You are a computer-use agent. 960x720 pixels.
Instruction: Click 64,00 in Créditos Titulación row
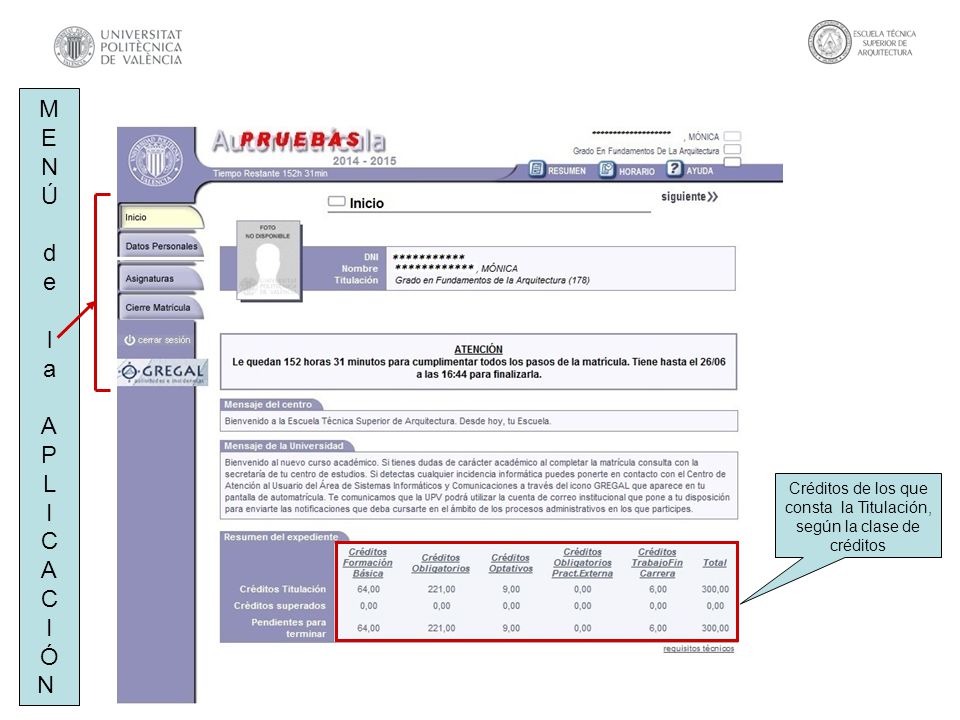click(369, 589)
